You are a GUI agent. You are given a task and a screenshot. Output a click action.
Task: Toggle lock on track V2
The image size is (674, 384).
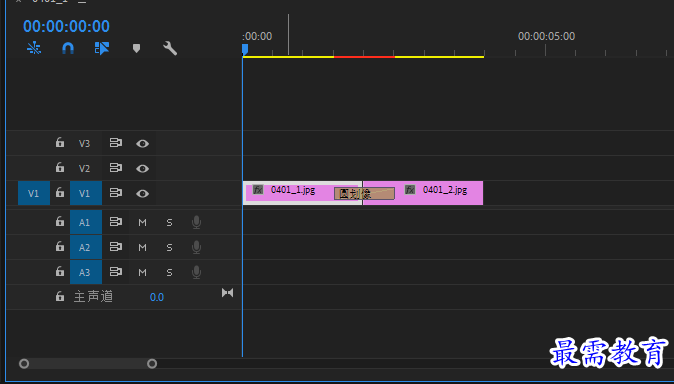(60, 168)
